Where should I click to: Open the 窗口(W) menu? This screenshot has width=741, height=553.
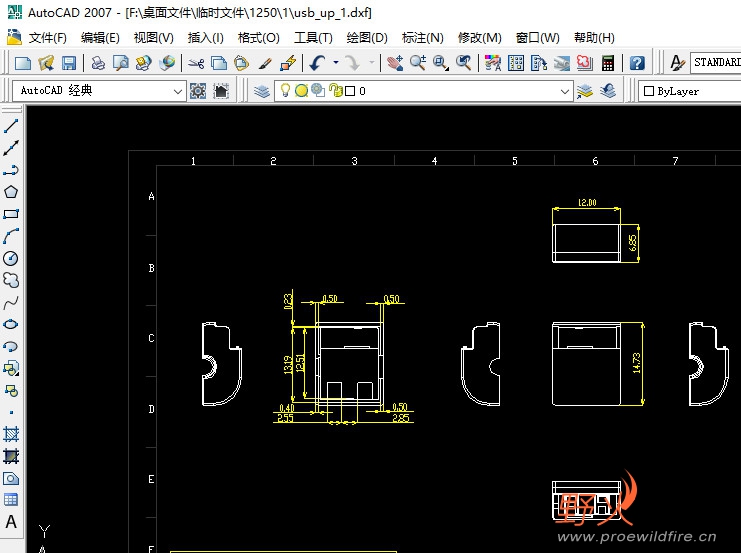pos(537,37)
